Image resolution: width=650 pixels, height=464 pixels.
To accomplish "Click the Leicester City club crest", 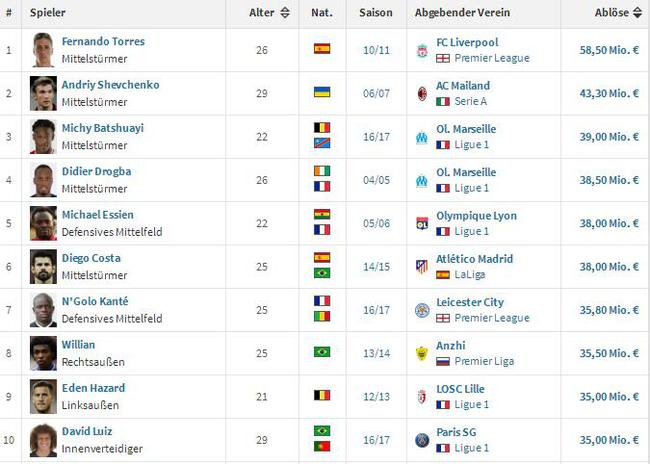I will click(x=422, y=310).
